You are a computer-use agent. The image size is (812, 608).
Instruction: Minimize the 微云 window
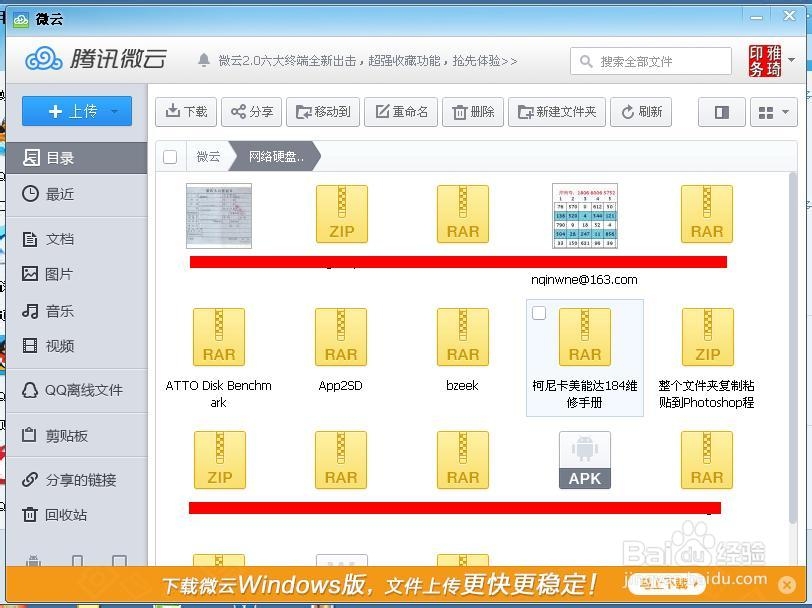[x=757, y=18]
